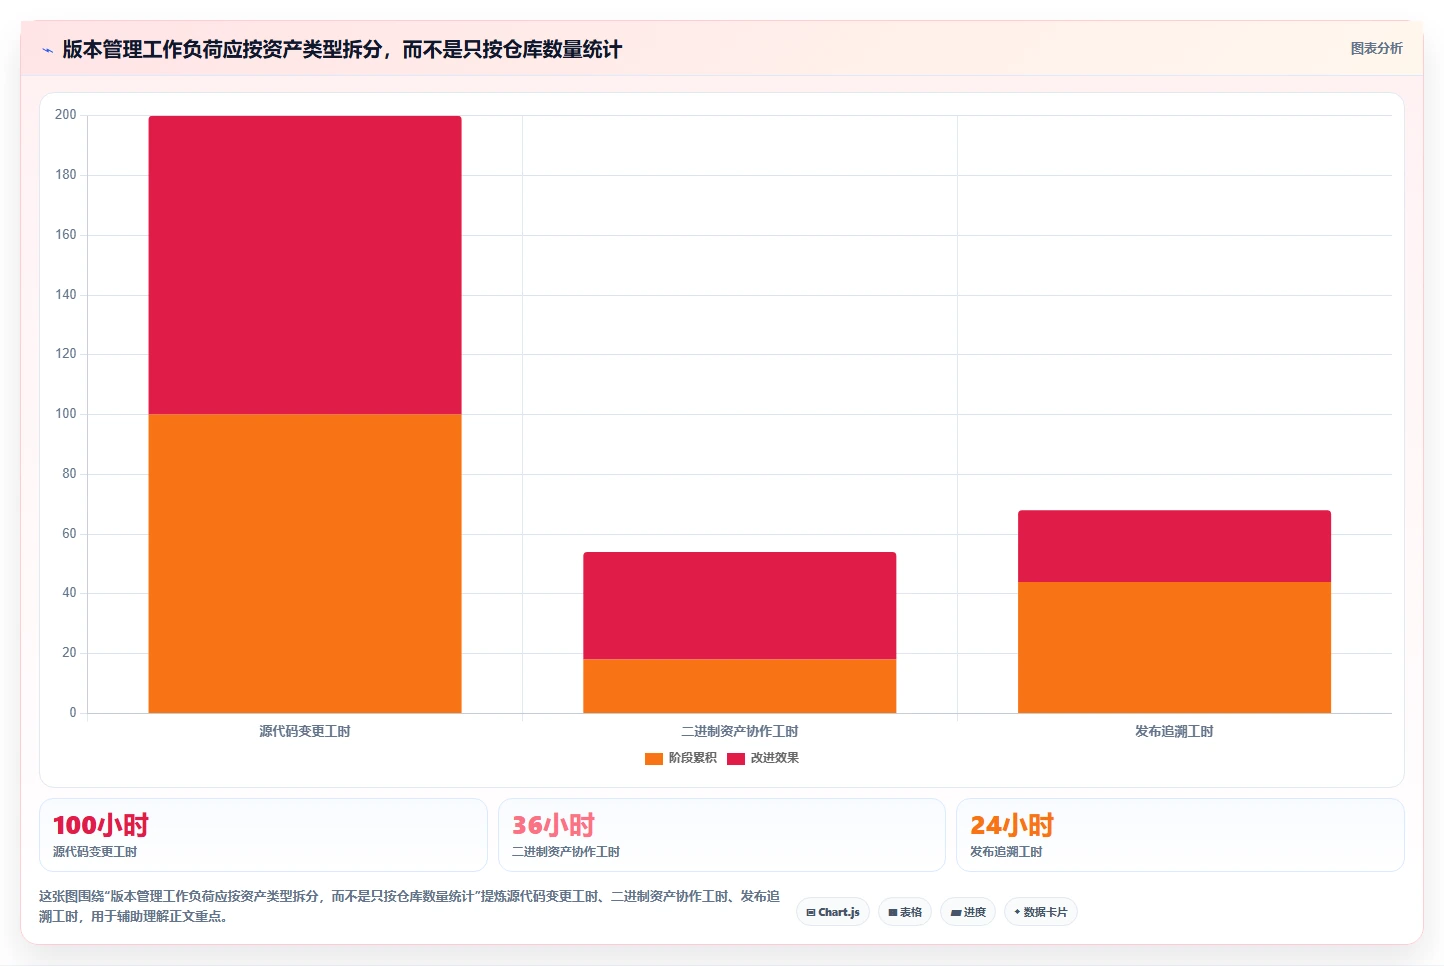Toggle the 阶段累积 legend swatch
Viewport: 1444px width, 966px height.
654,758
